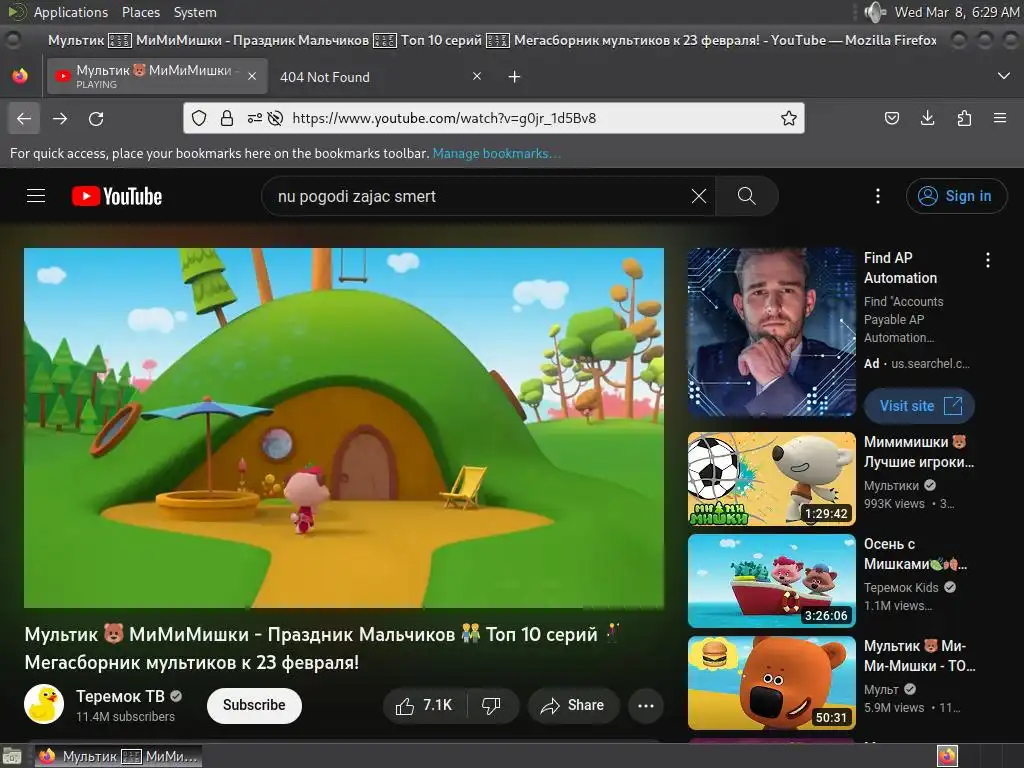Click the autoplay blocked icon in address bar
The height and width of the screenshot is (768, 1024).
(276, 118)
